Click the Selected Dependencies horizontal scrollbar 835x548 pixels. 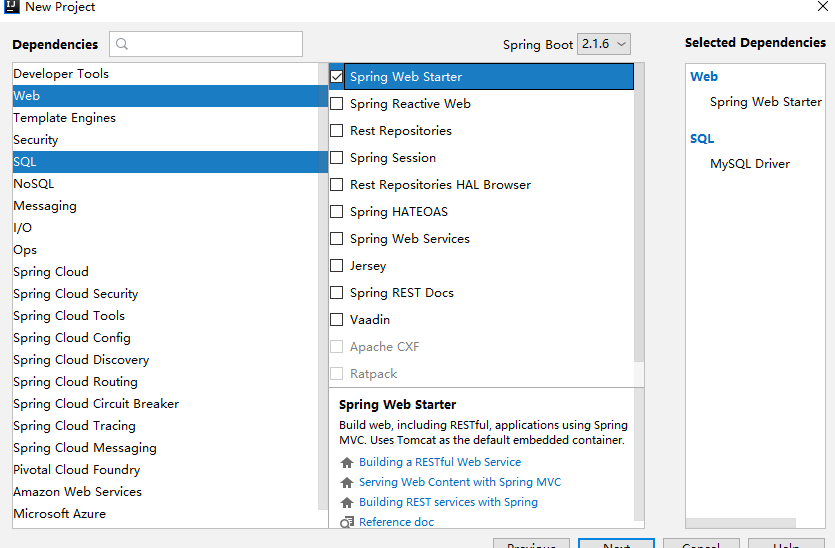pyautogui.click(x=741, y=523)
